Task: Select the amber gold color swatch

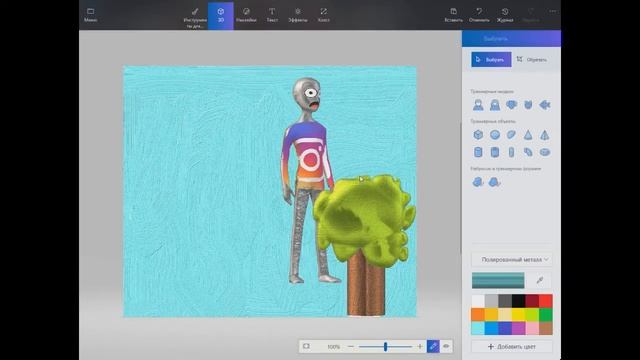Action: tap(491, 315)
